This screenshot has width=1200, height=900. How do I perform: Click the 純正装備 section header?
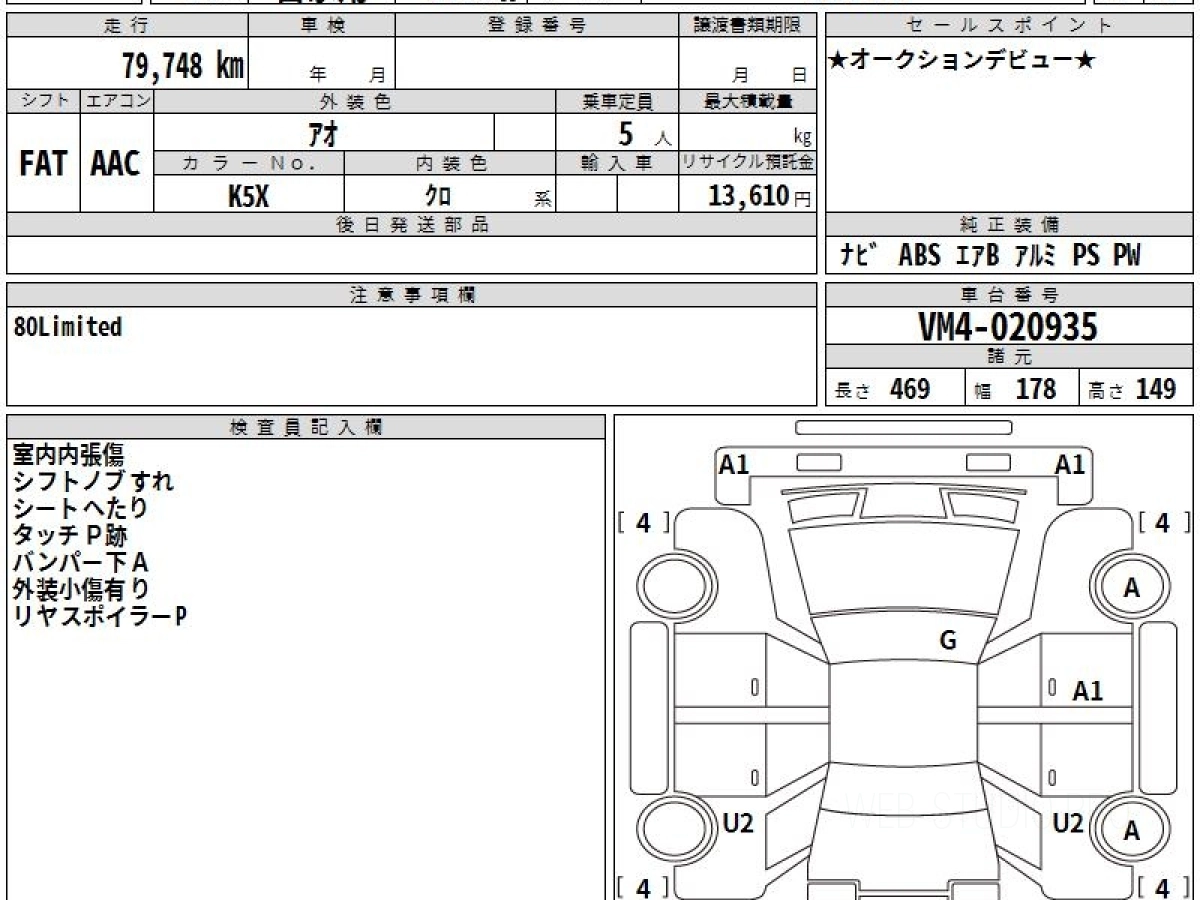point(1010,225)
